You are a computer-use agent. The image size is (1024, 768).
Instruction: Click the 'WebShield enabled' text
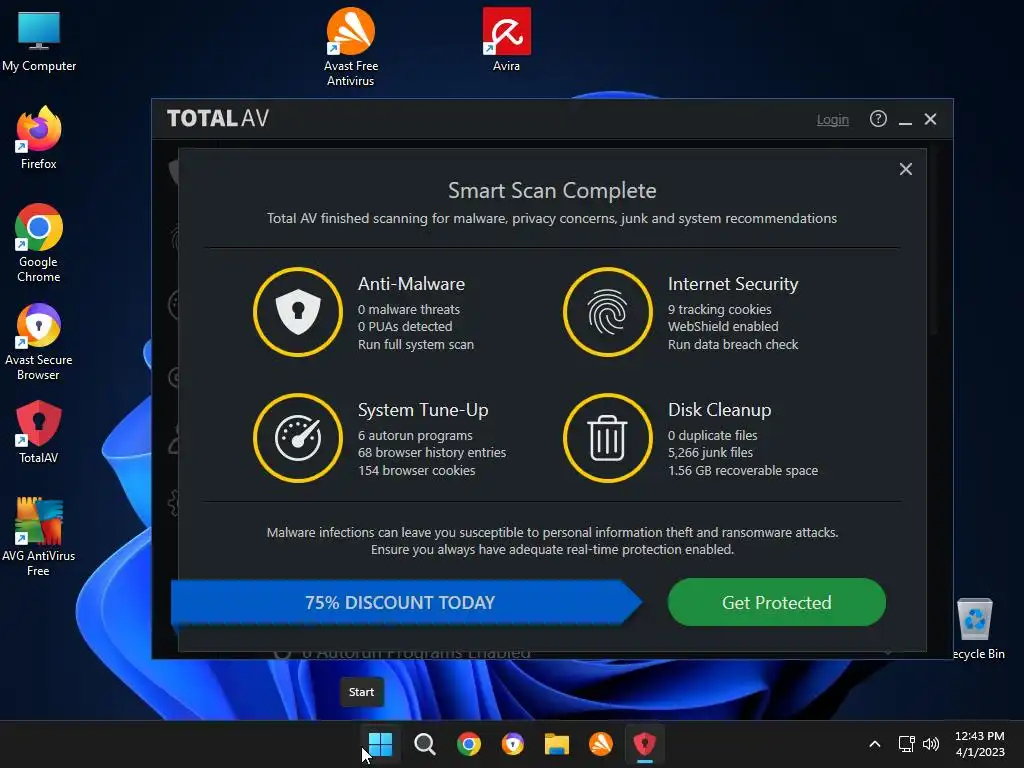click(723, 327)
